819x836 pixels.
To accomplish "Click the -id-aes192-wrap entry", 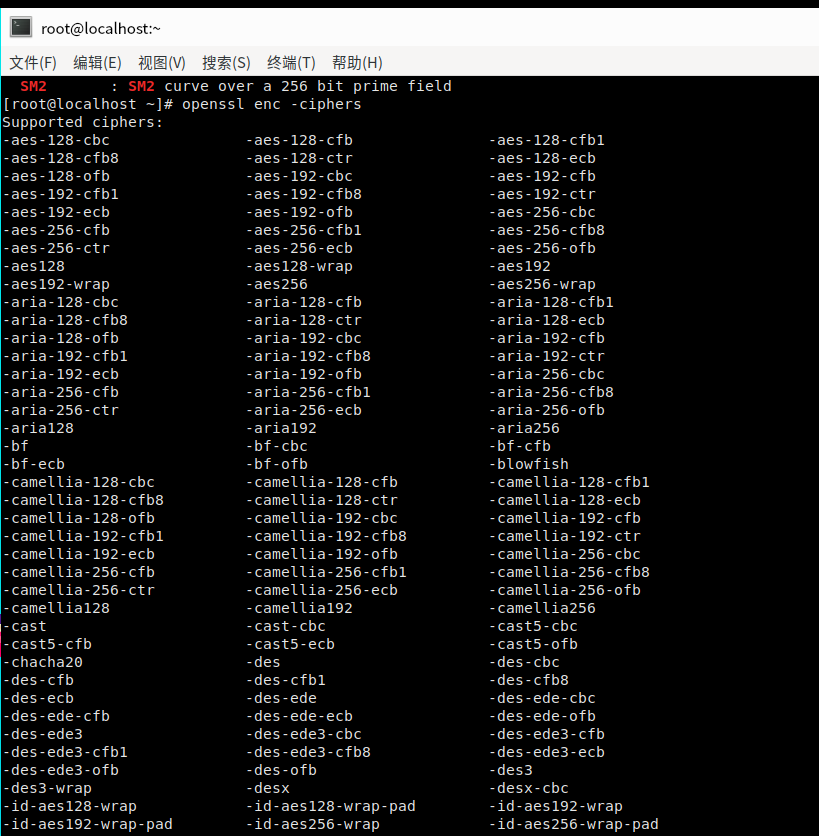I will [x=556, y=807].
